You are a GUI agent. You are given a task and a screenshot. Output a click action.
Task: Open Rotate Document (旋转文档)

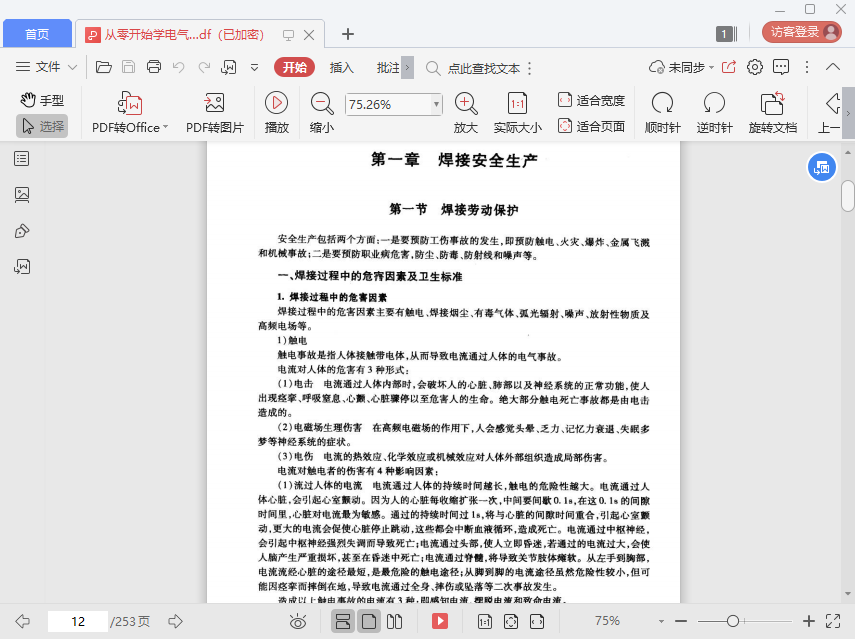[773, 113]
